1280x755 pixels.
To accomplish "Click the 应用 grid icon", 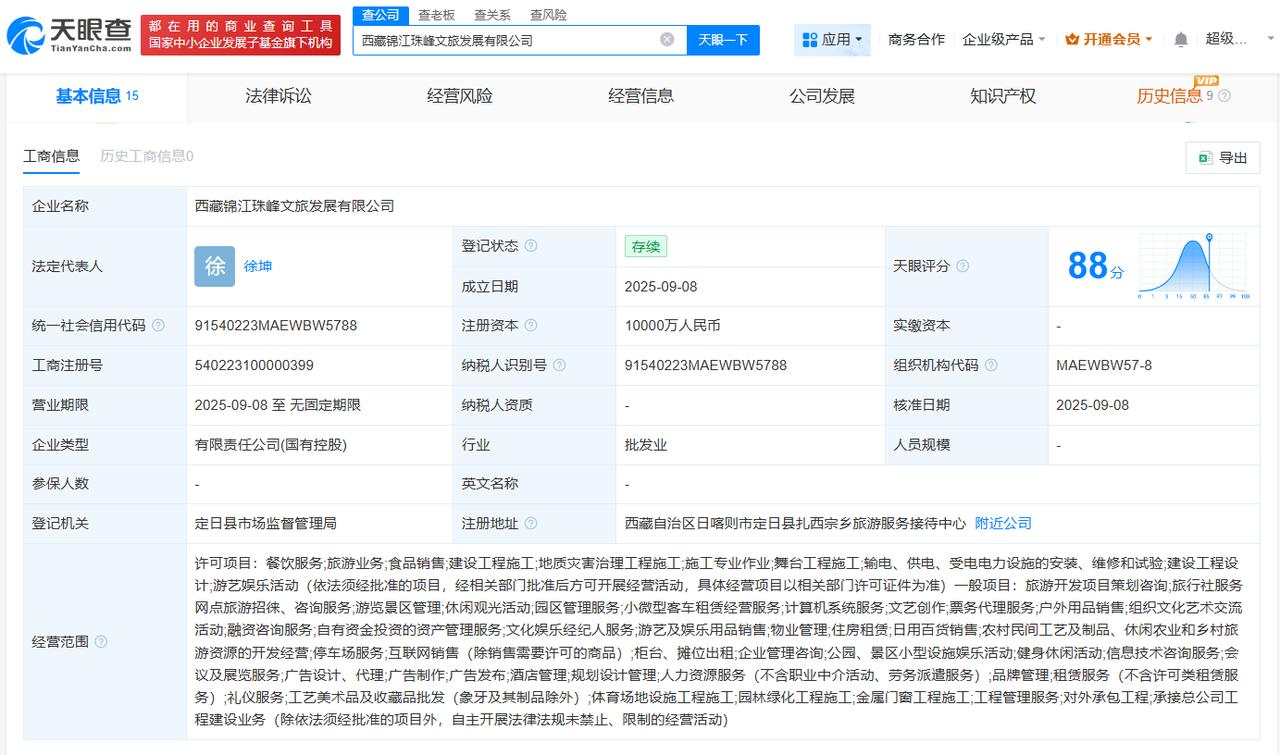I will (x=809, y=40).
